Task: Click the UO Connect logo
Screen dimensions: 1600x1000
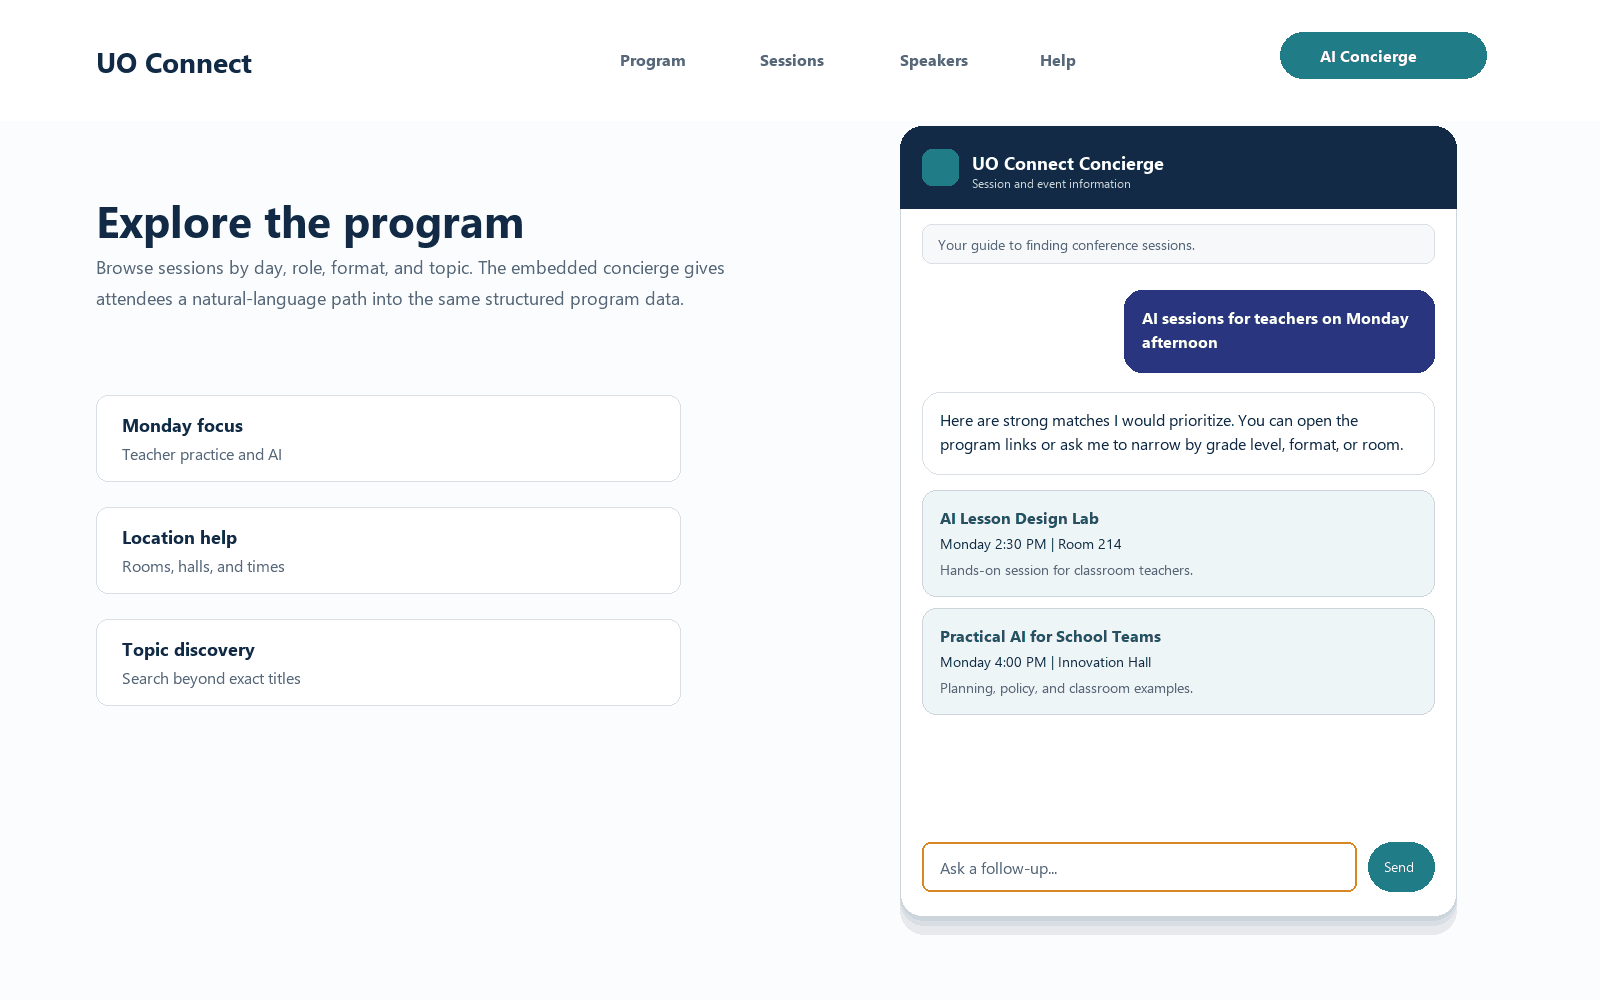Action: point(174,63)
